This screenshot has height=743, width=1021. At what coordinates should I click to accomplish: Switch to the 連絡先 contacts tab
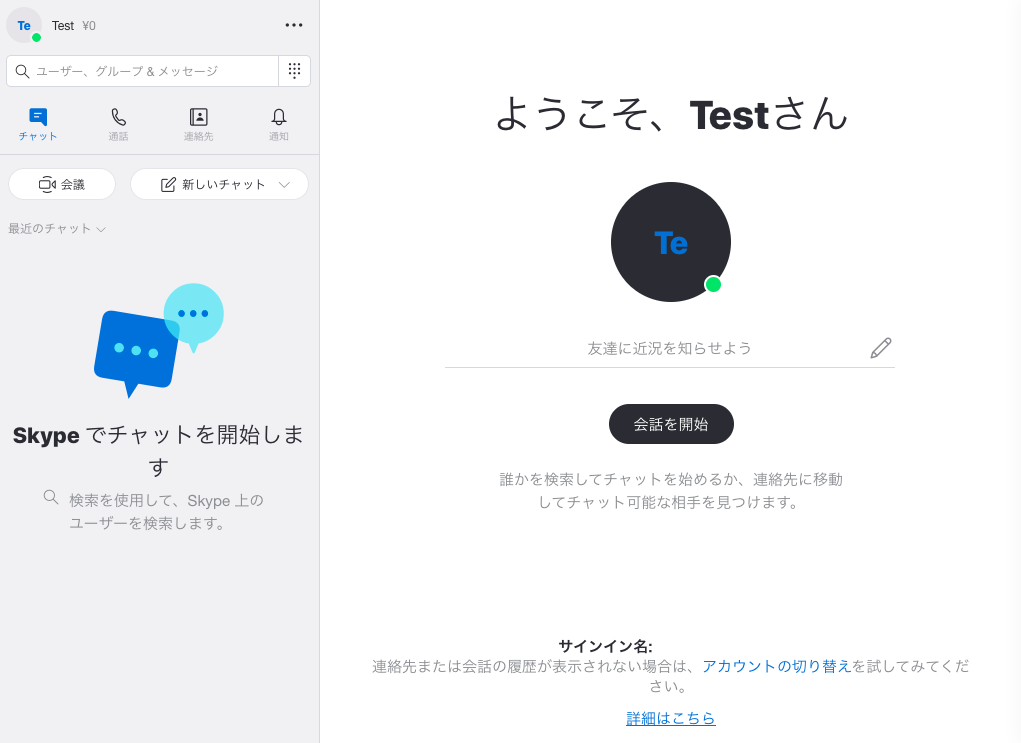[x=198, y=124]
